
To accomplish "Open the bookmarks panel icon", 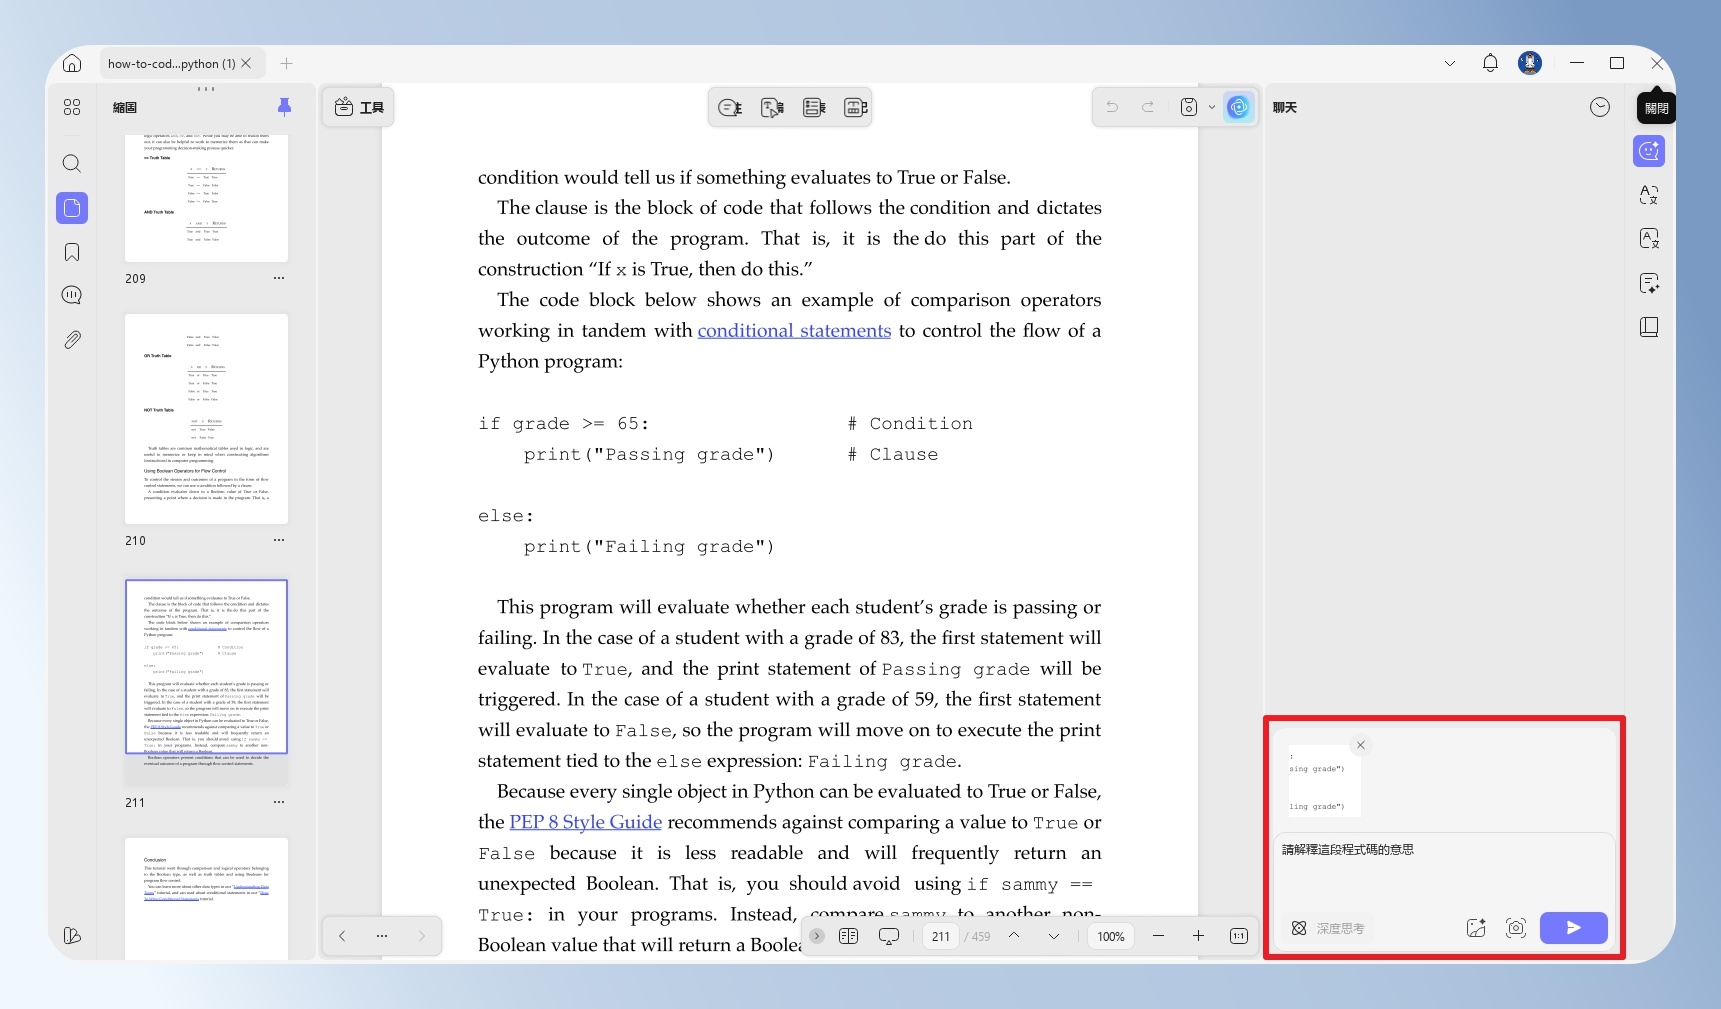I will click(72, 252).
